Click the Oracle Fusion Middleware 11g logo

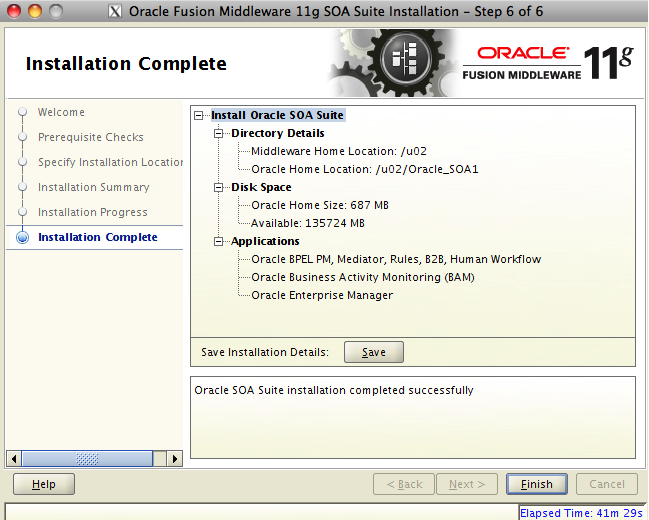click(x=548, y=62)
